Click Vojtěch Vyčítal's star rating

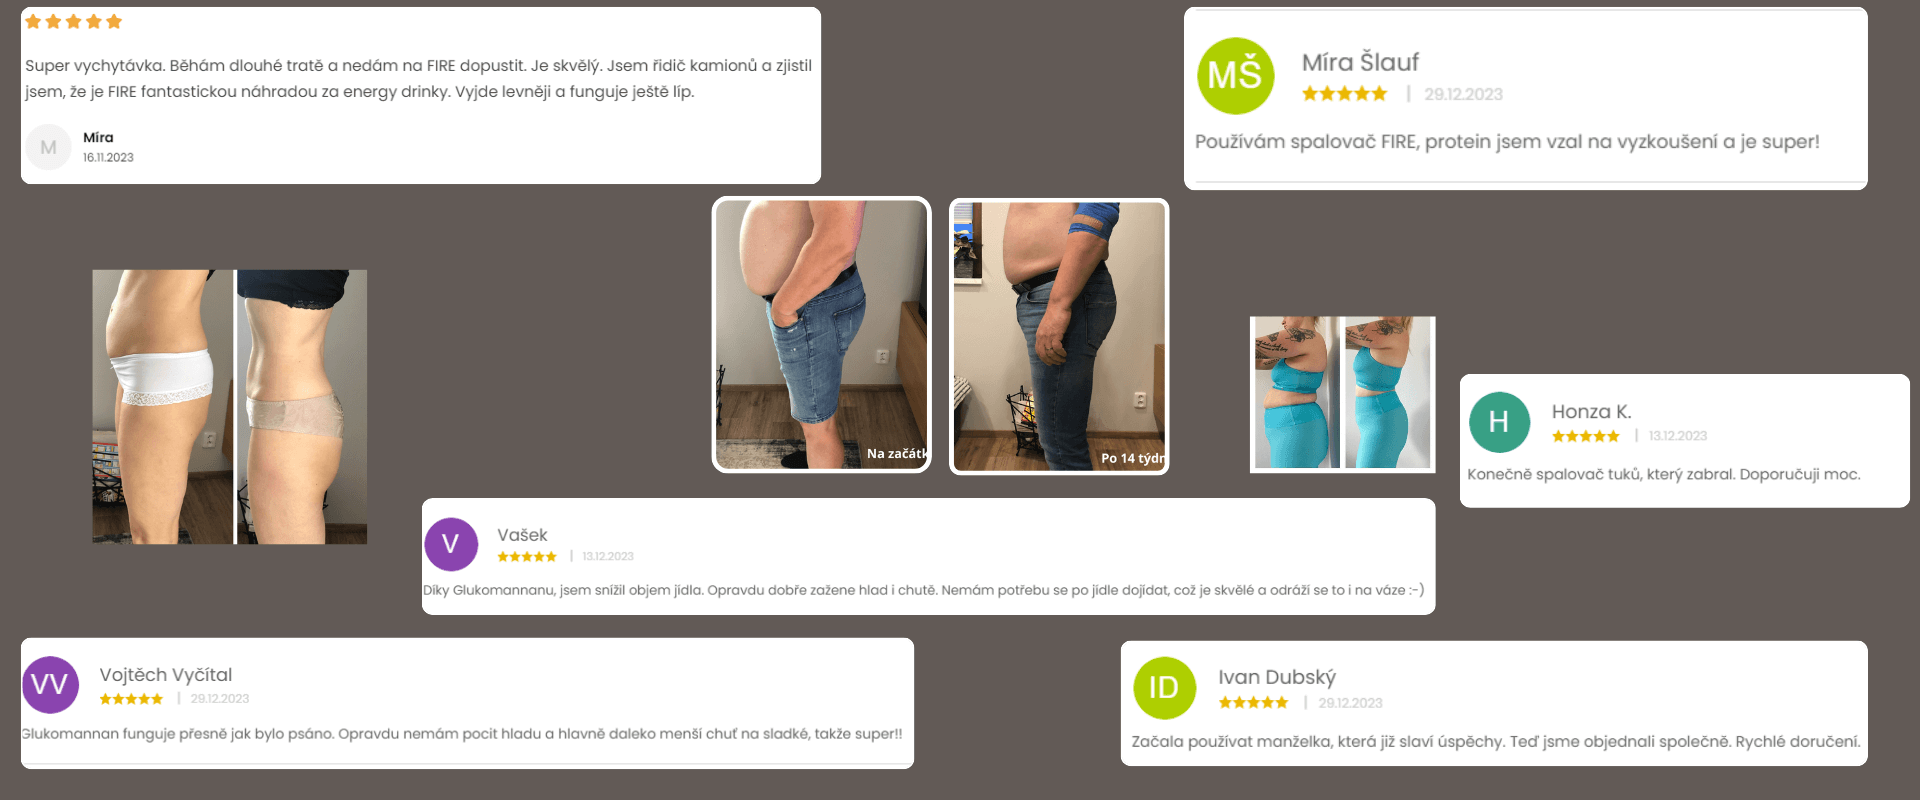(131, 699)
